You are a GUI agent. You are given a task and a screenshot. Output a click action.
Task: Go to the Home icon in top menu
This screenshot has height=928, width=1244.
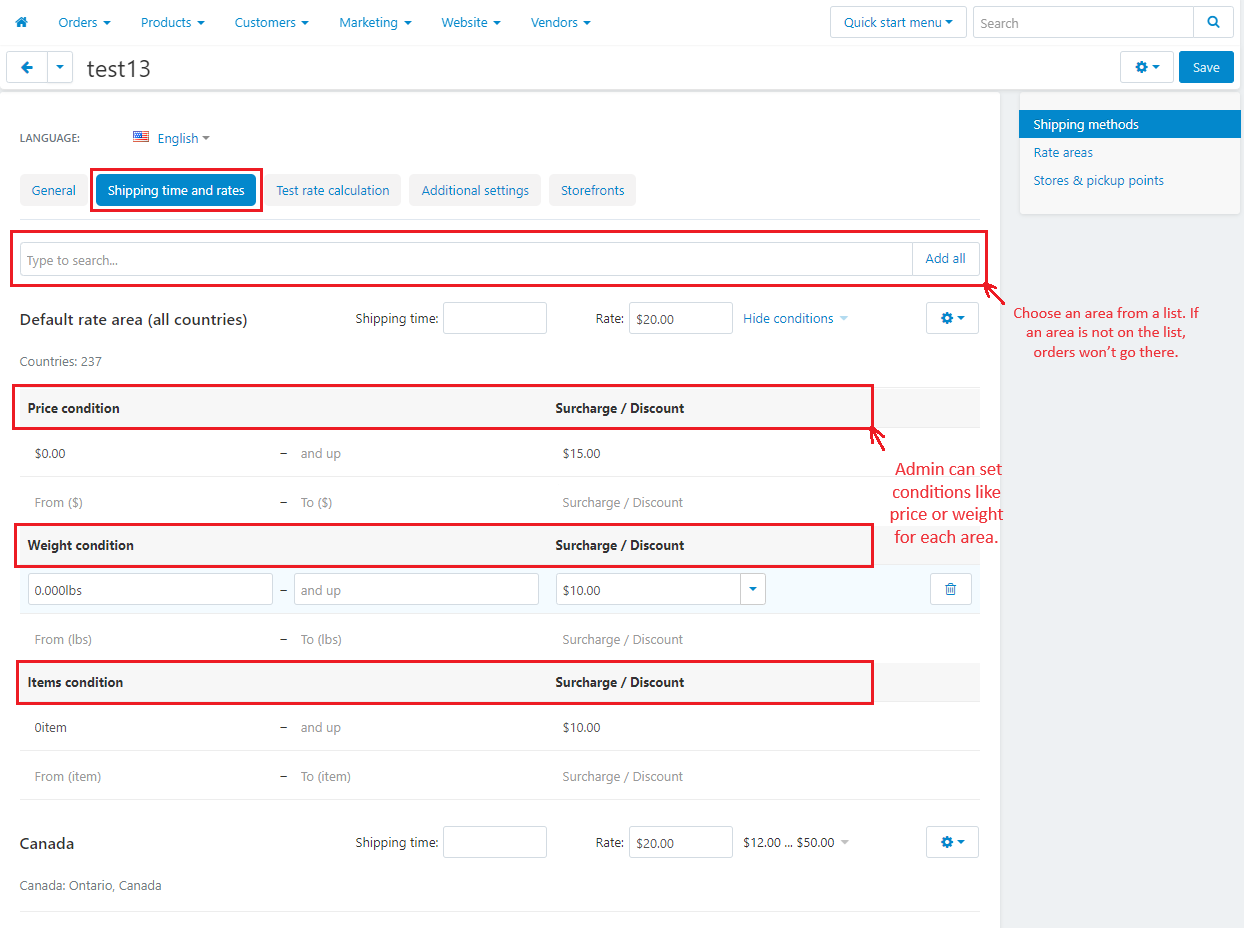point(21,22)
